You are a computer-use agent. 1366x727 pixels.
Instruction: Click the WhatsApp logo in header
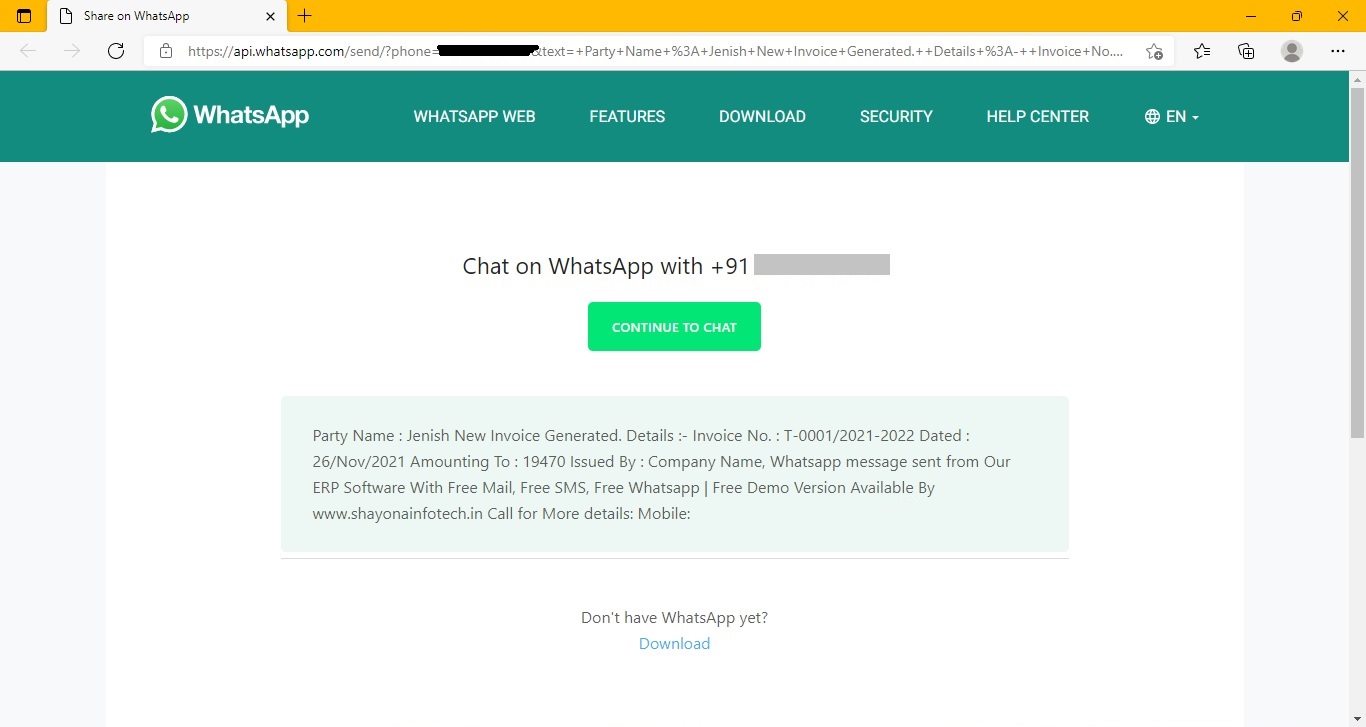tap(230, 115)
